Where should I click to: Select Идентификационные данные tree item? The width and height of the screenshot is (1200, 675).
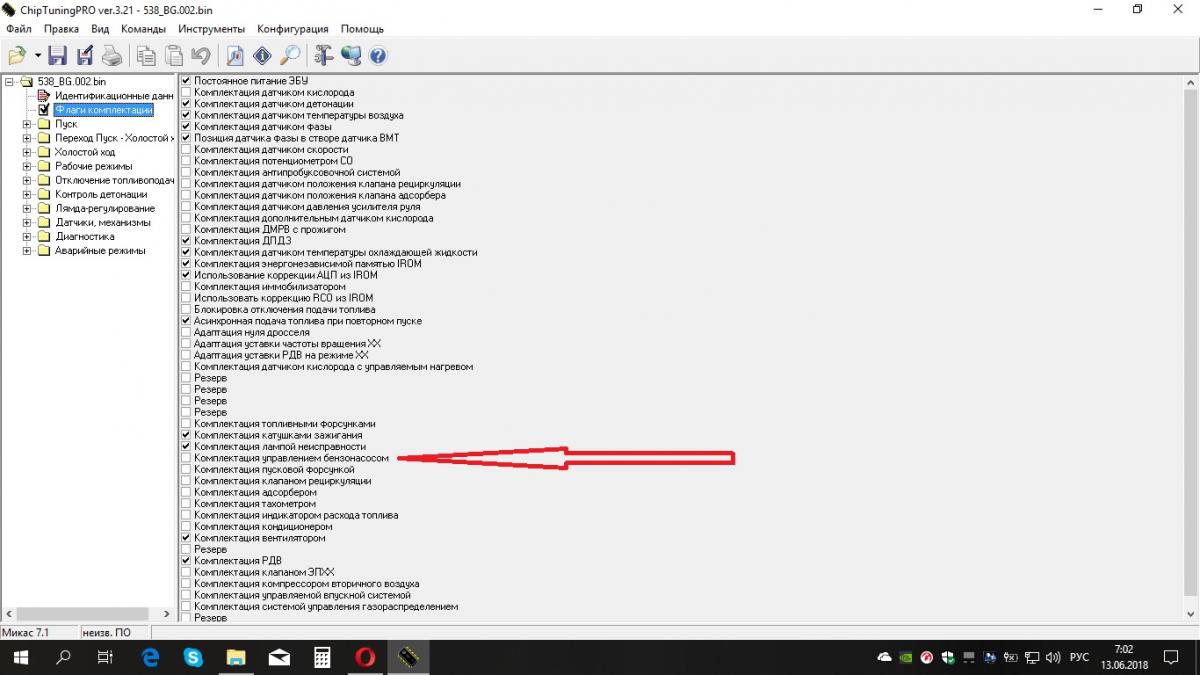point(113,96)
